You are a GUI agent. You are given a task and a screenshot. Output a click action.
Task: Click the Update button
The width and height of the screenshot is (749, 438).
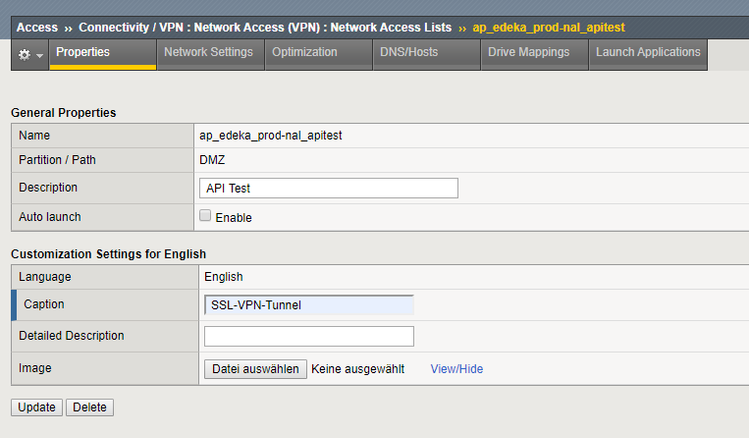click(37, 407)
